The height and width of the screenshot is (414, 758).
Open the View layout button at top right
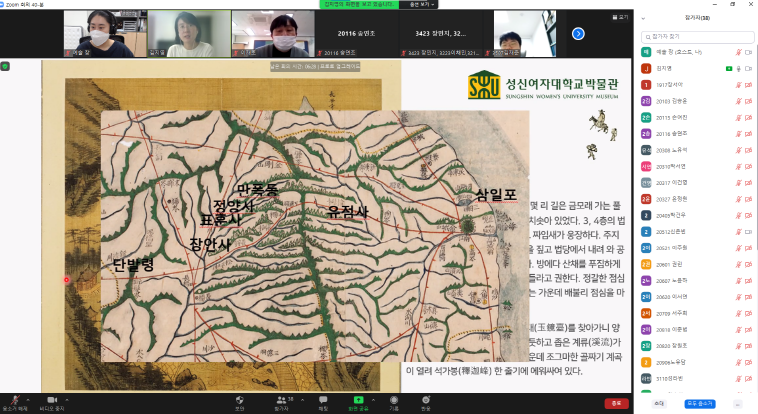[x=620, y=17]
